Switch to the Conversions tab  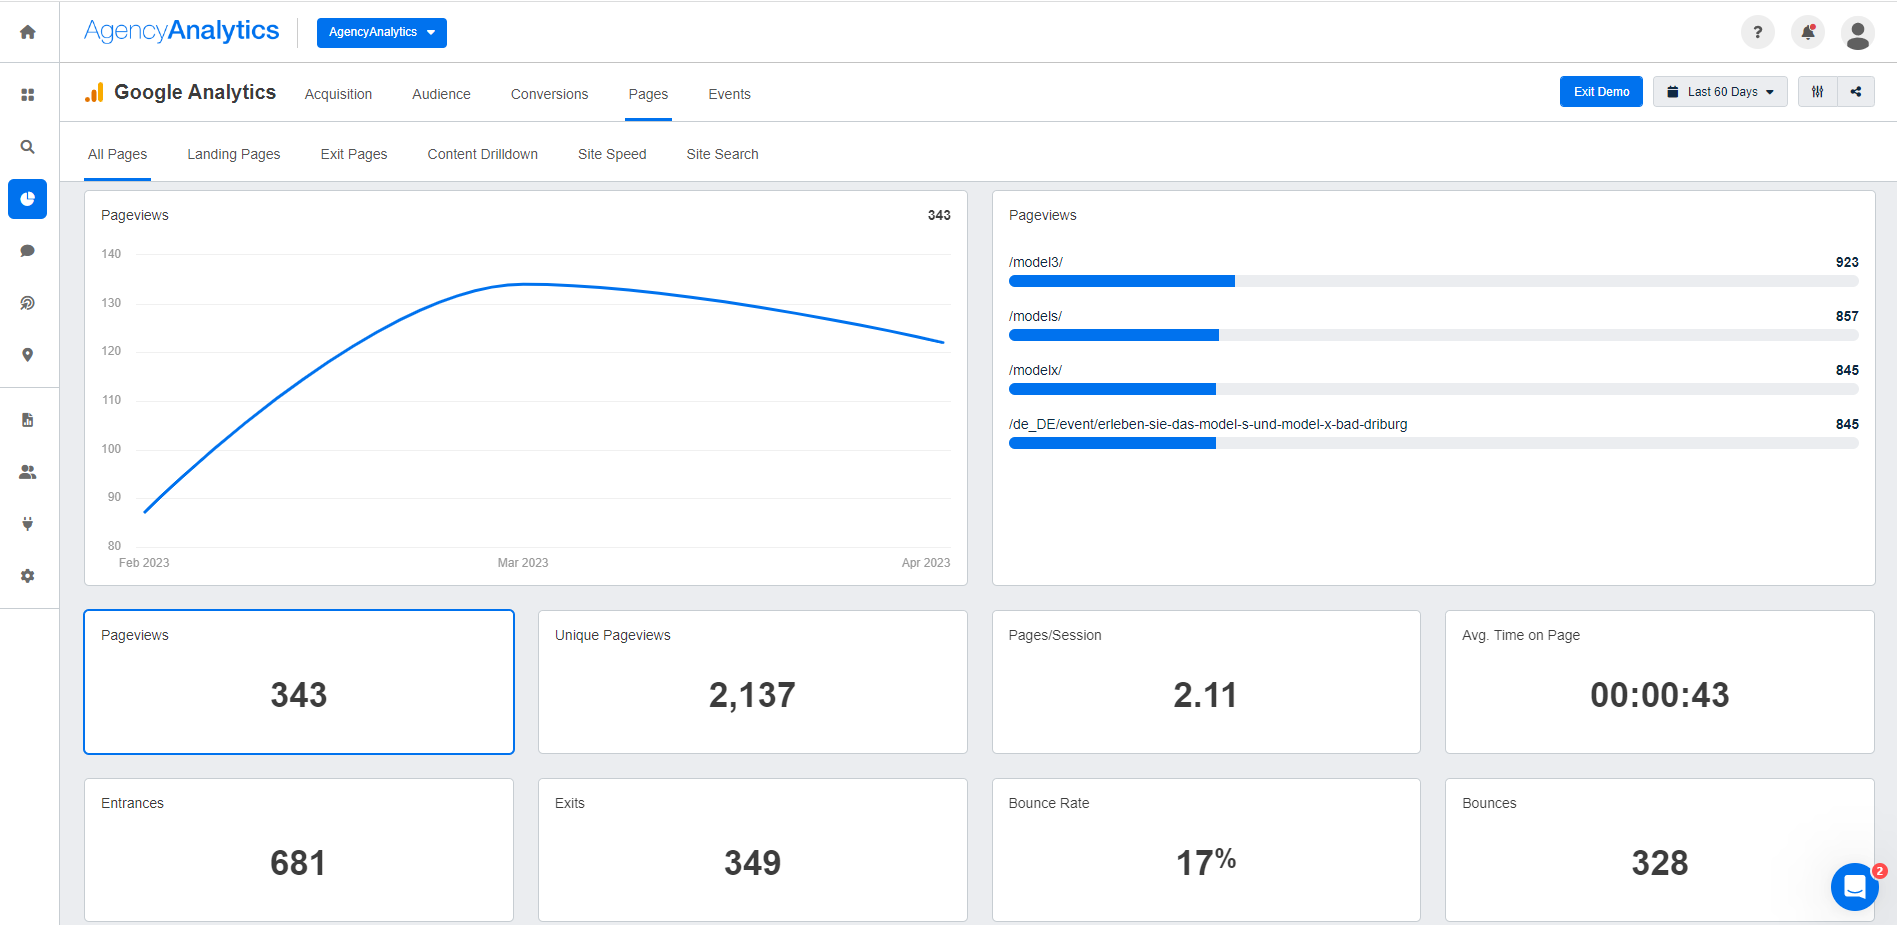(x=549, y=94)
